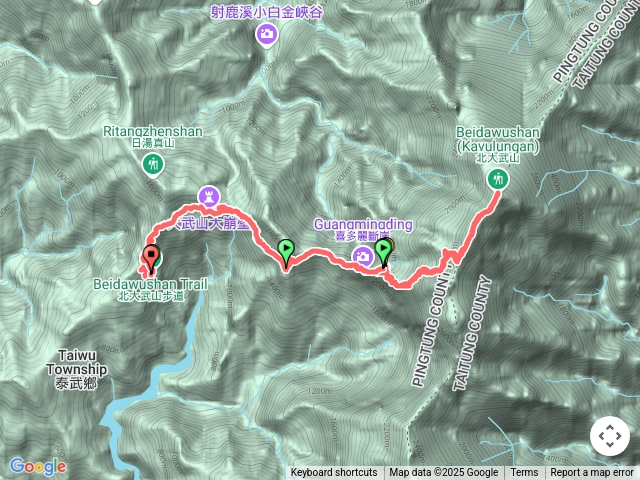Viewport: 640px width, 480px height.
Task: Click the red trail summit endpoint
Action: tap(497, 193)
